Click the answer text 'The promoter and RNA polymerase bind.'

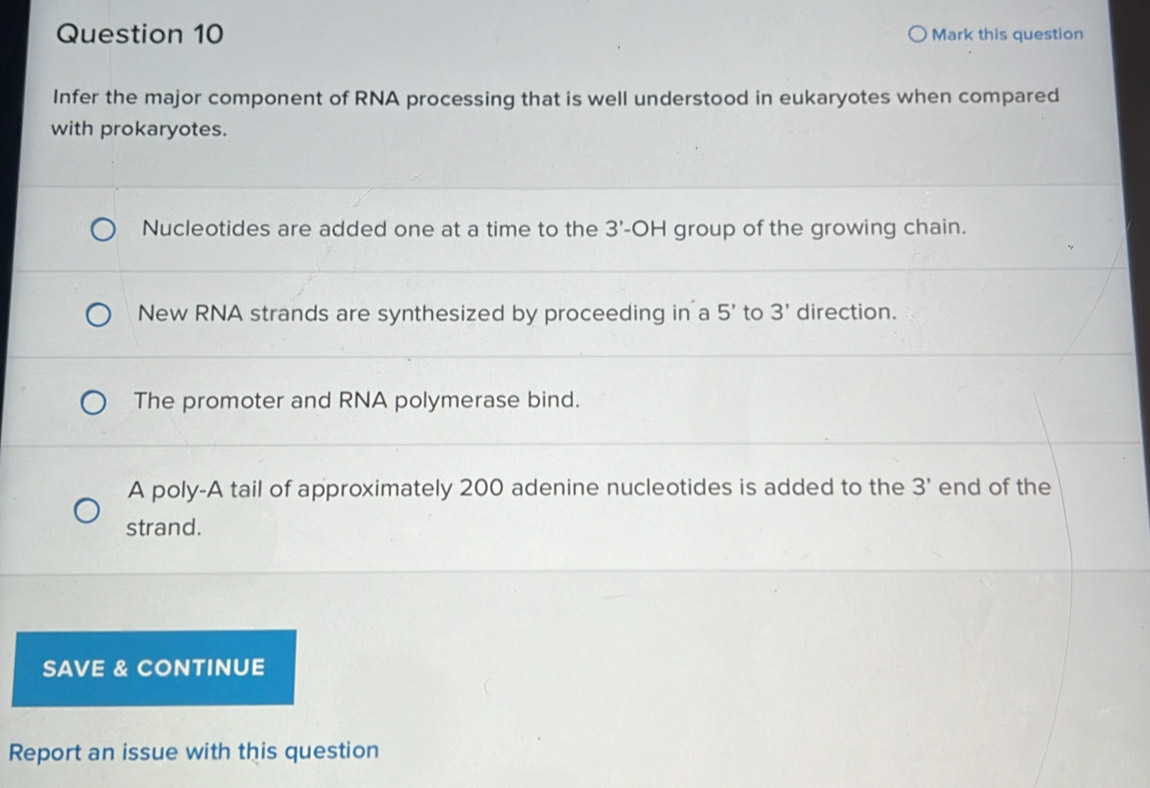(x=357, y=401)
